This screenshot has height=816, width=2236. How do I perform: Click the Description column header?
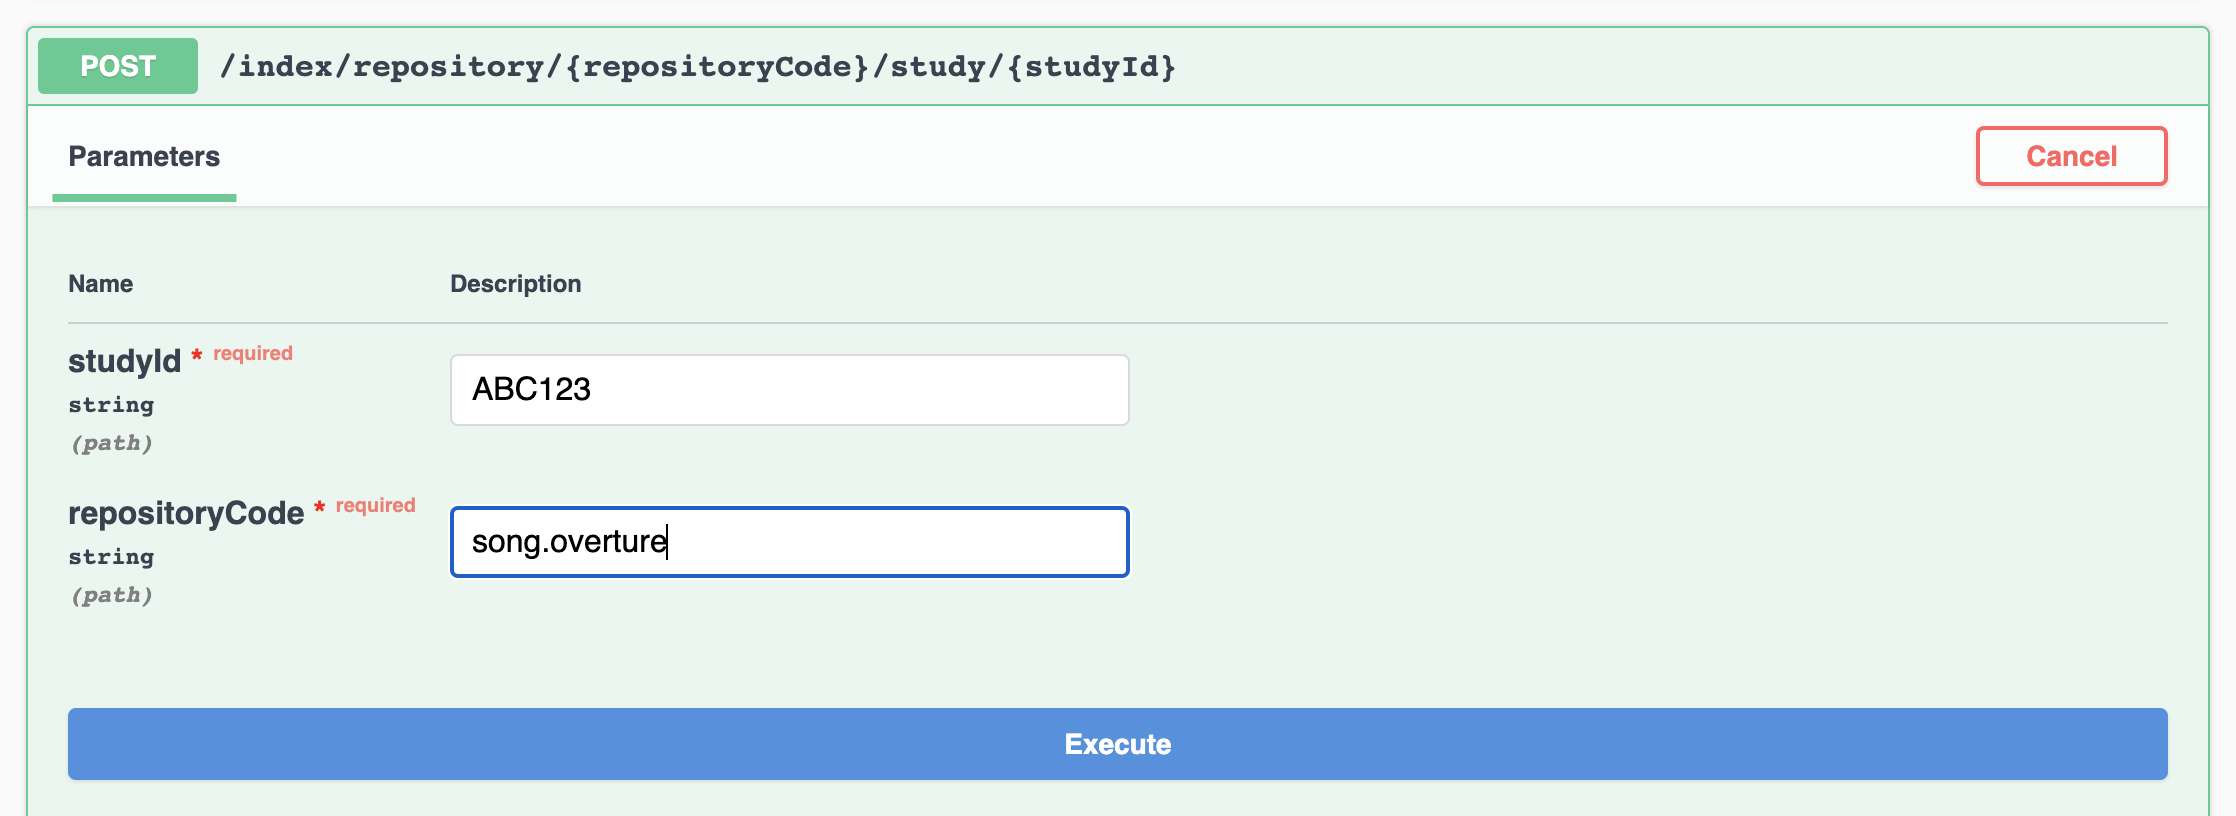pyautogui.click(x=516, y=283)
